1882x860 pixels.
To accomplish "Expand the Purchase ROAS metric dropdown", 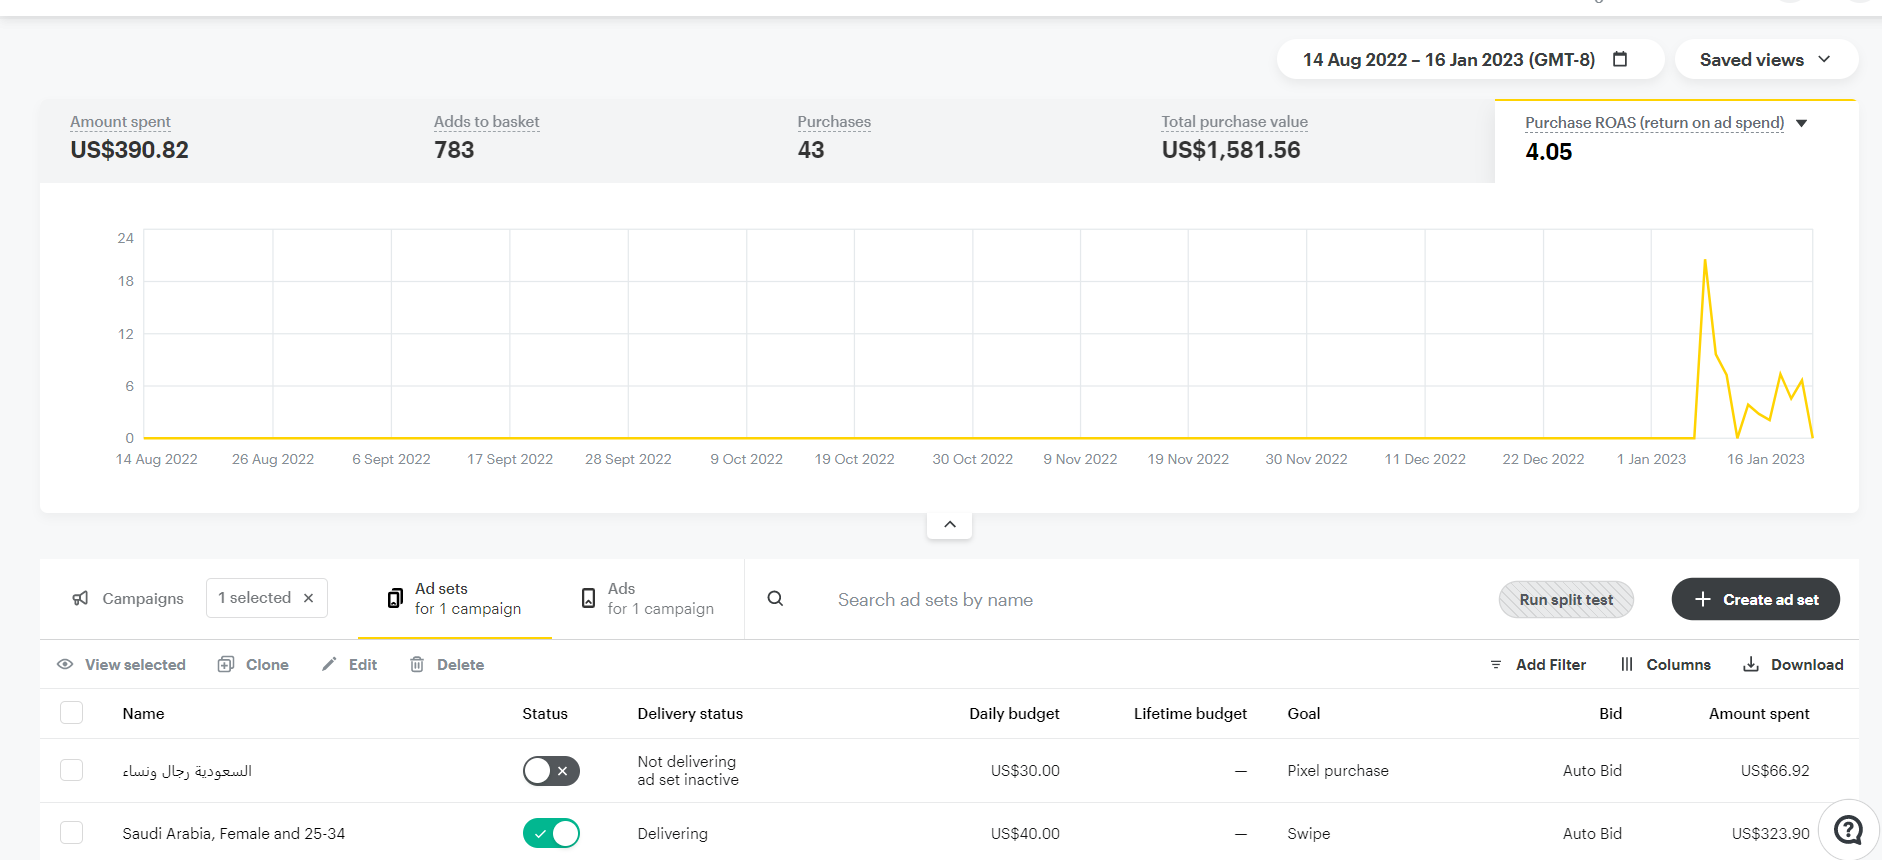I will [x=1802, y=123].
